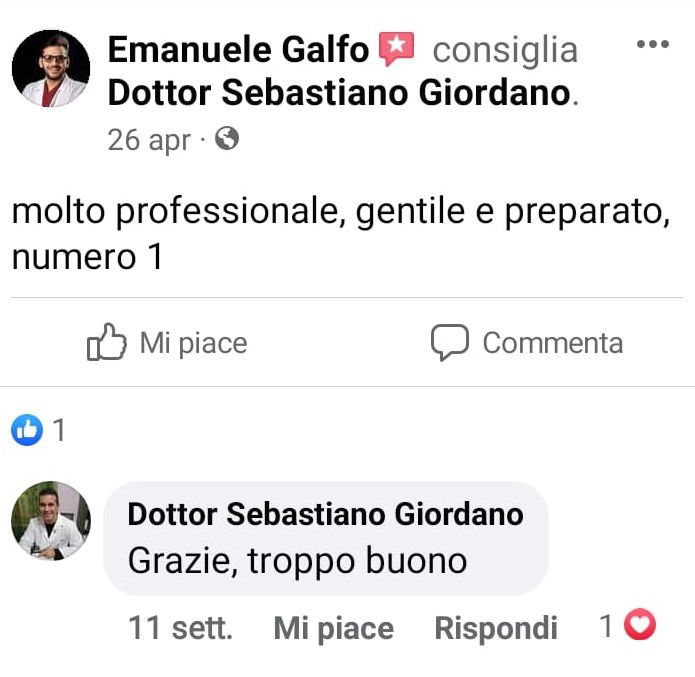Click the reaction count next to the blue like
This screenshot has height=677, width=695.
click(x=59, y=430)
